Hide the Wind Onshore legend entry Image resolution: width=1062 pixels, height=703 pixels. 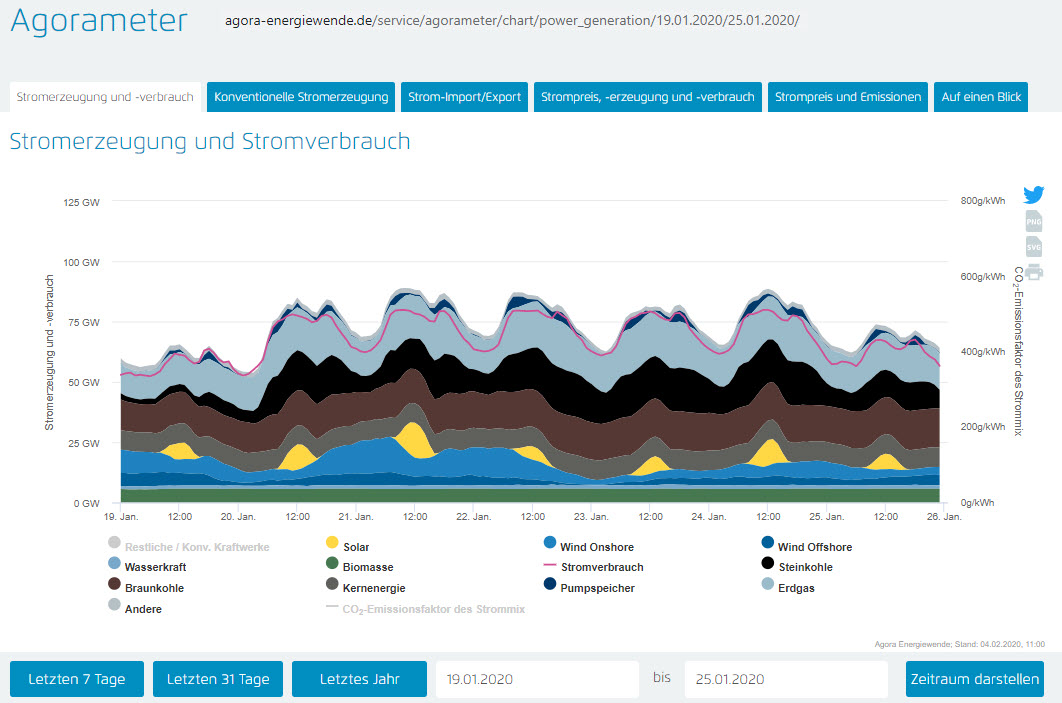[x=596, y=547]
